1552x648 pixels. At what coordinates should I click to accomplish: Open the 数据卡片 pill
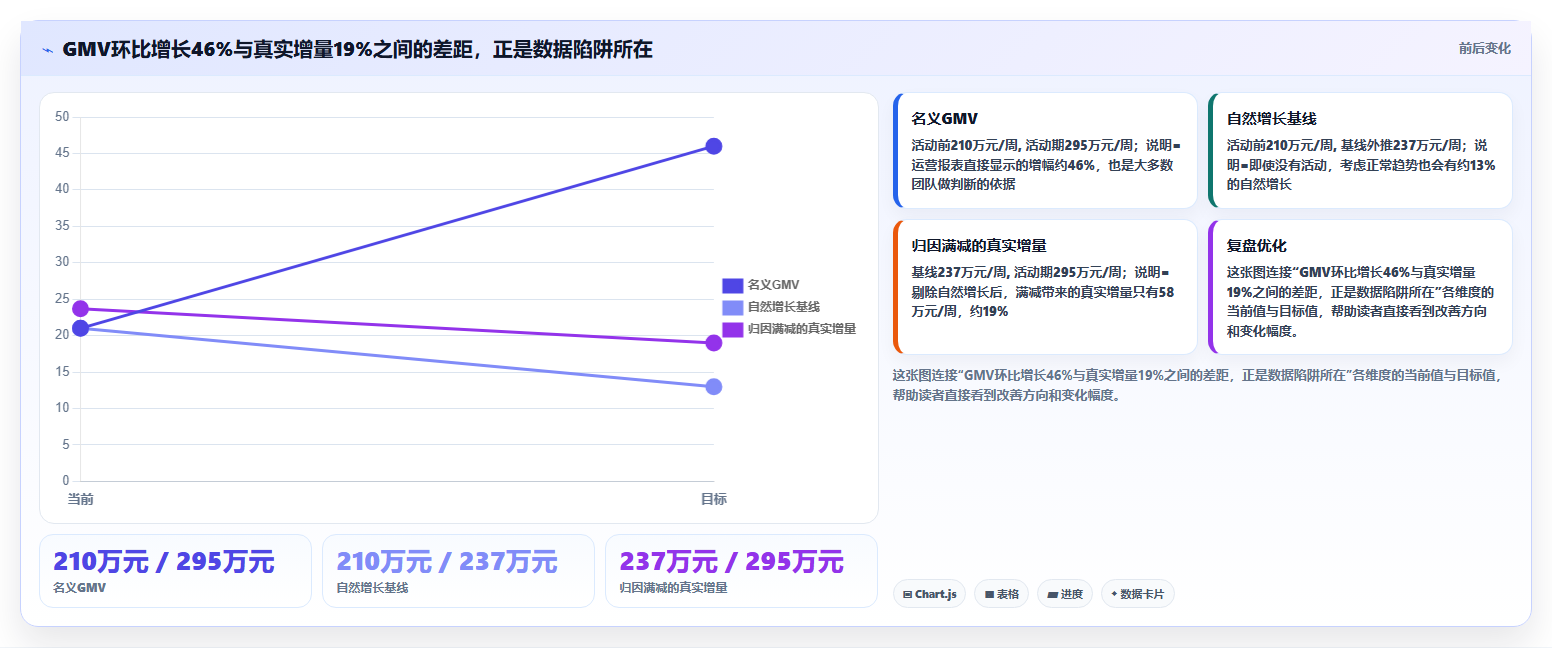click(1137, 594)
